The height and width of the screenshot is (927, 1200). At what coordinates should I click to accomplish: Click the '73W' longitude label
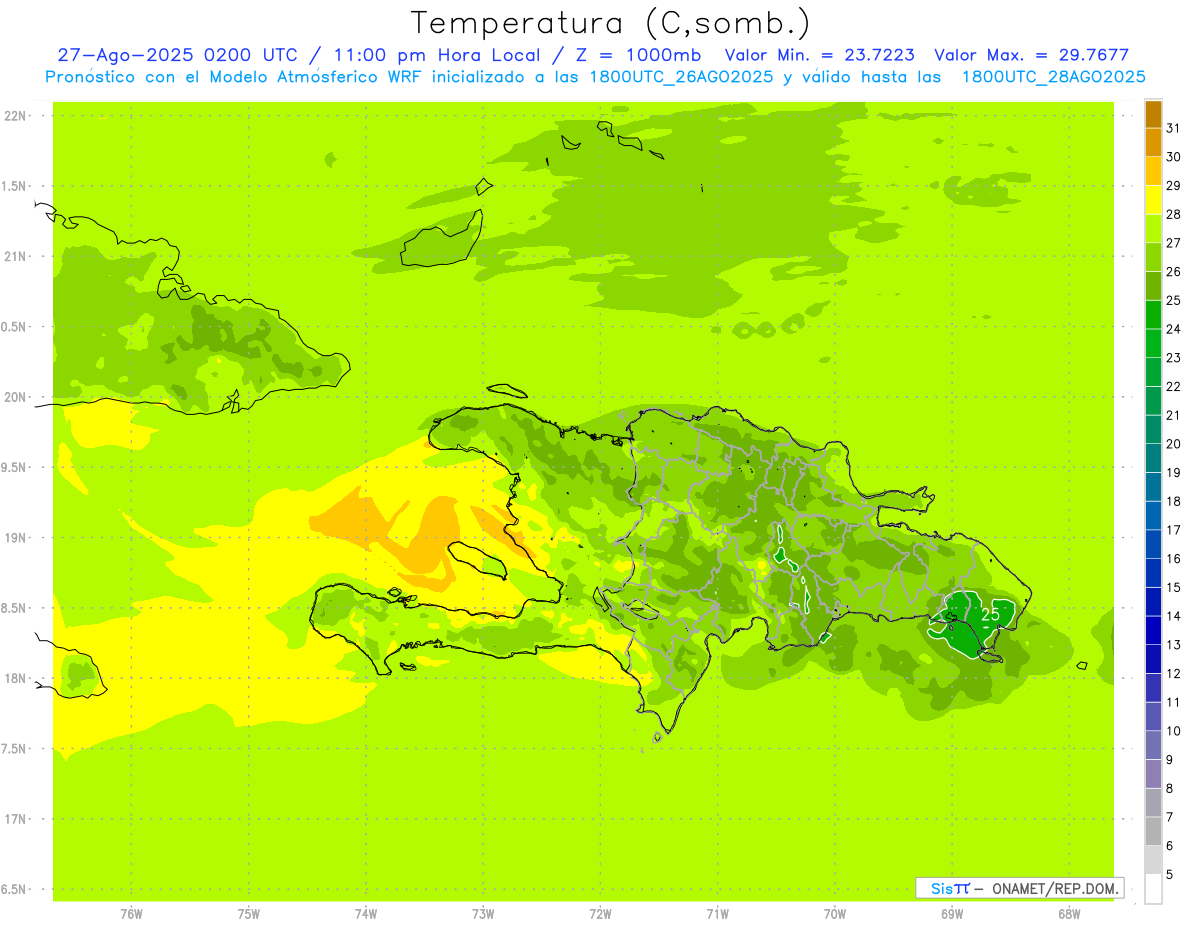(483, 914)
